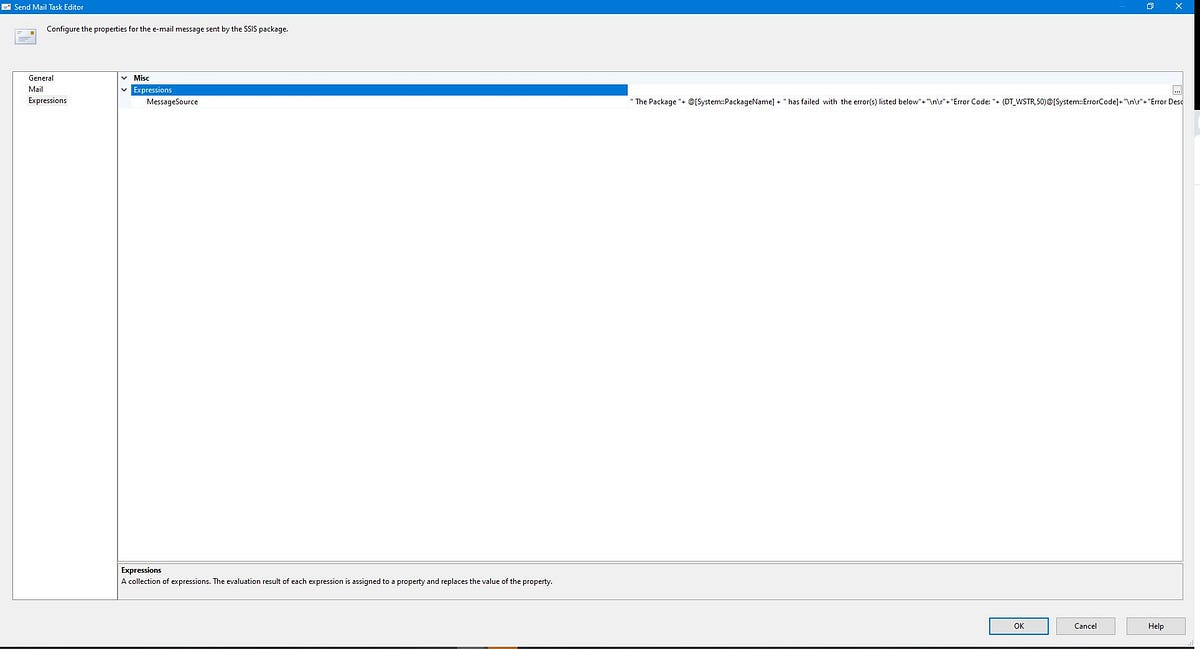Click the Expressions description panel at bottom
This screenshot has height=649, width=1200.
coord(400,575)
